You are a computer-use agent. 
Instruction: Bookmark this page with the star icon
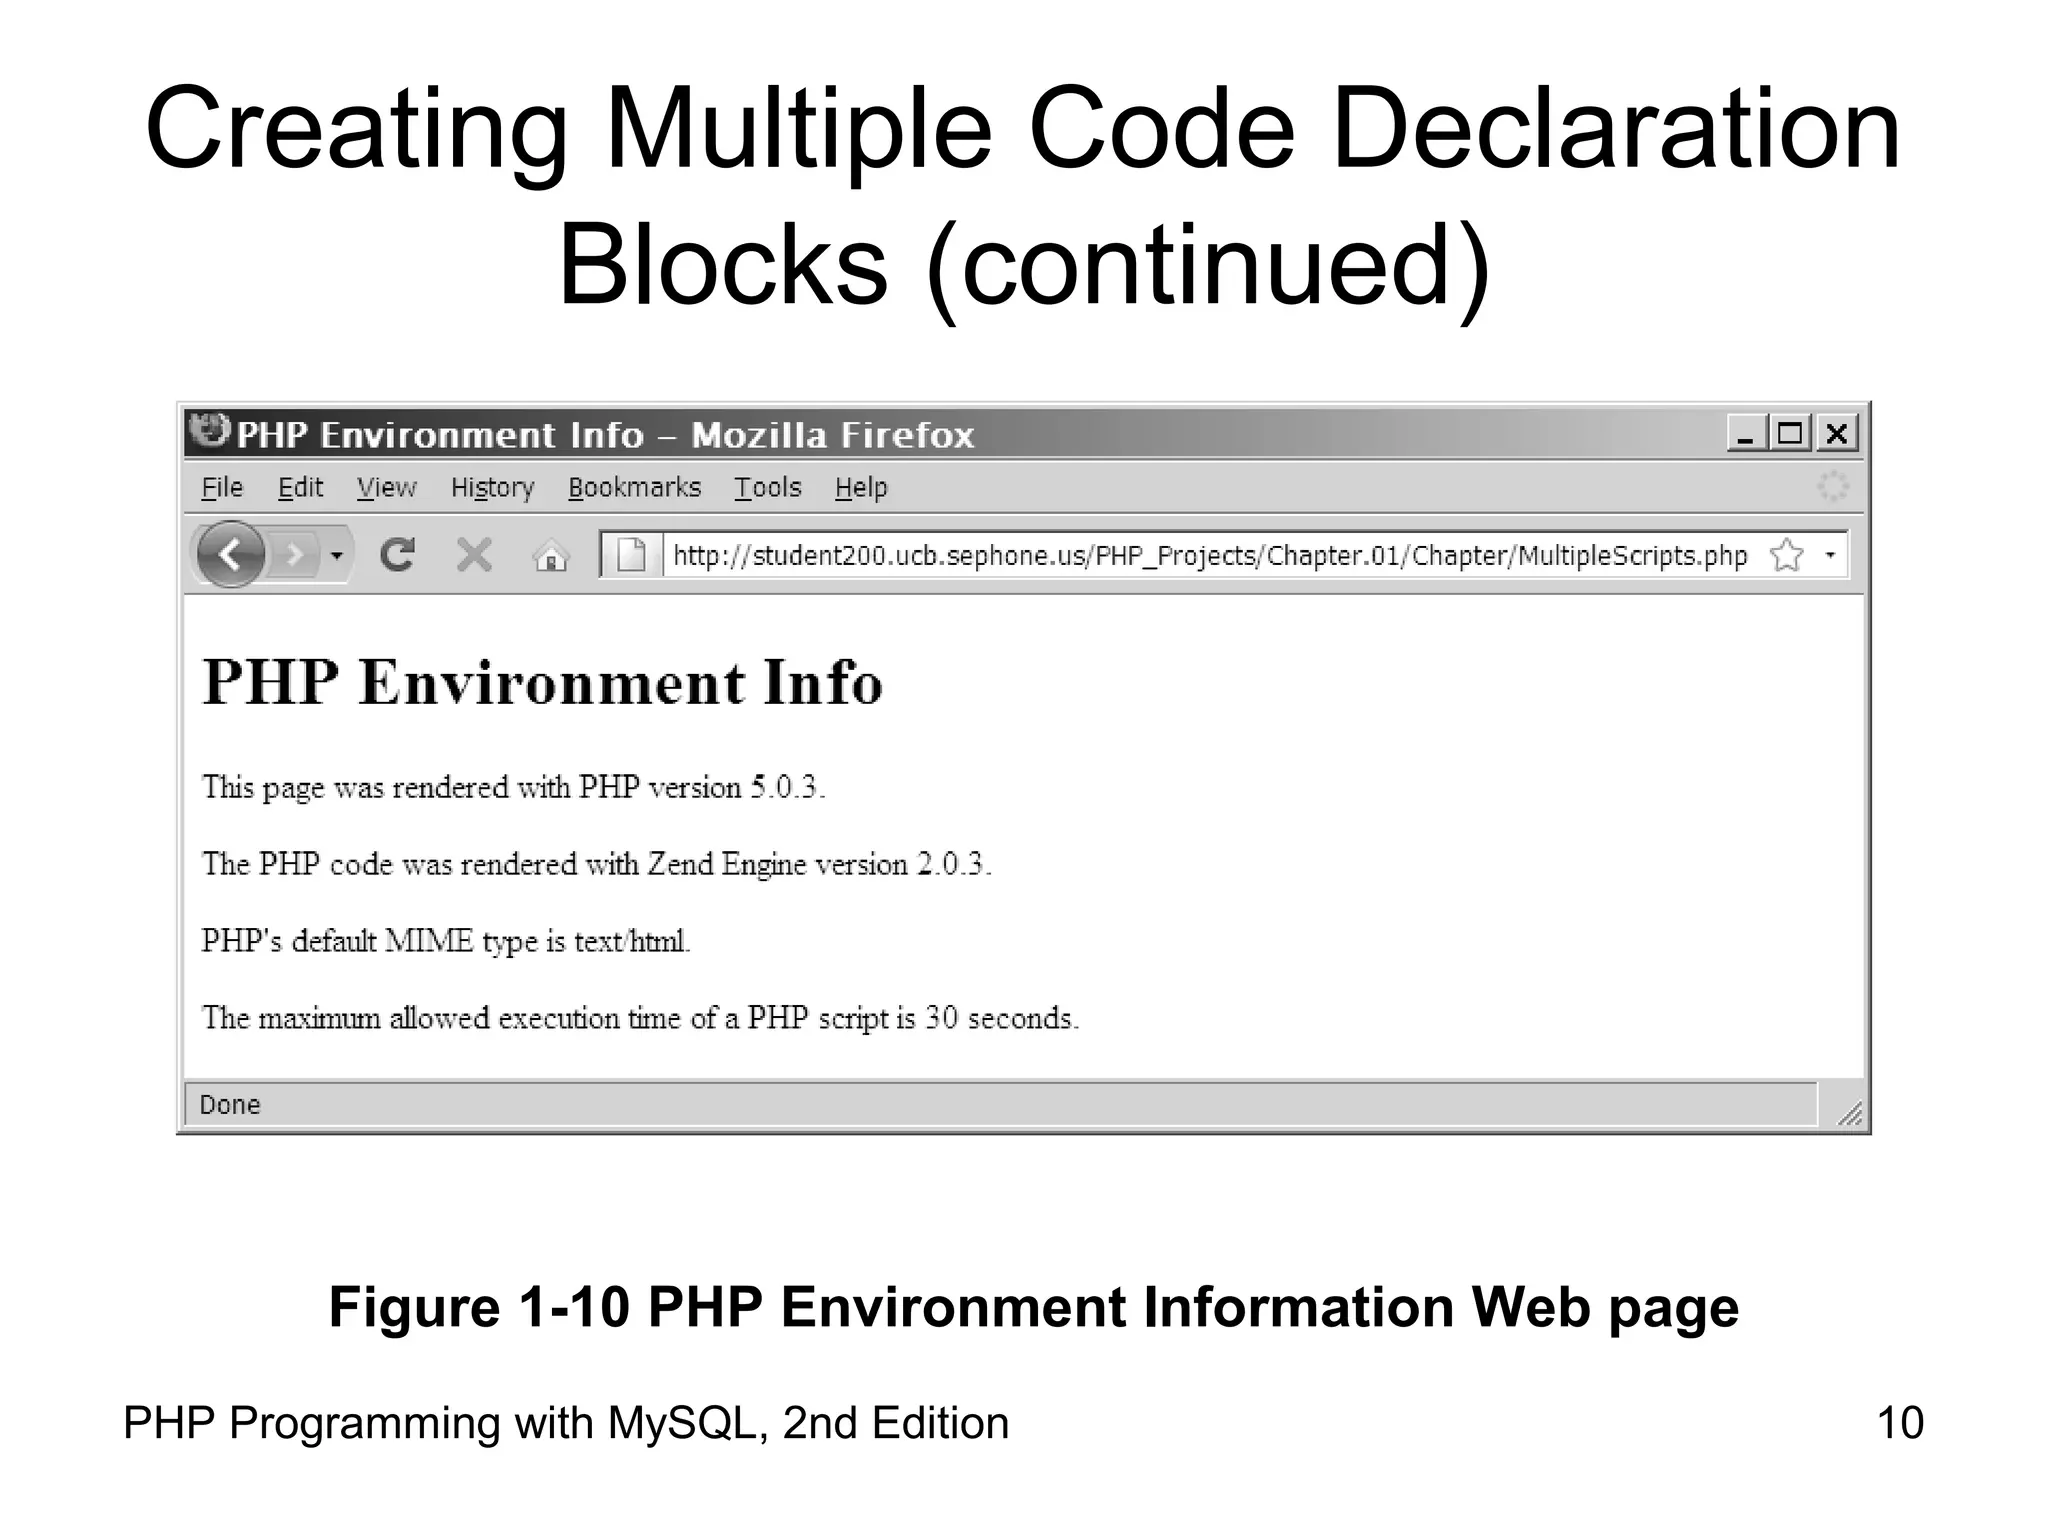(x=1787, y=555)
